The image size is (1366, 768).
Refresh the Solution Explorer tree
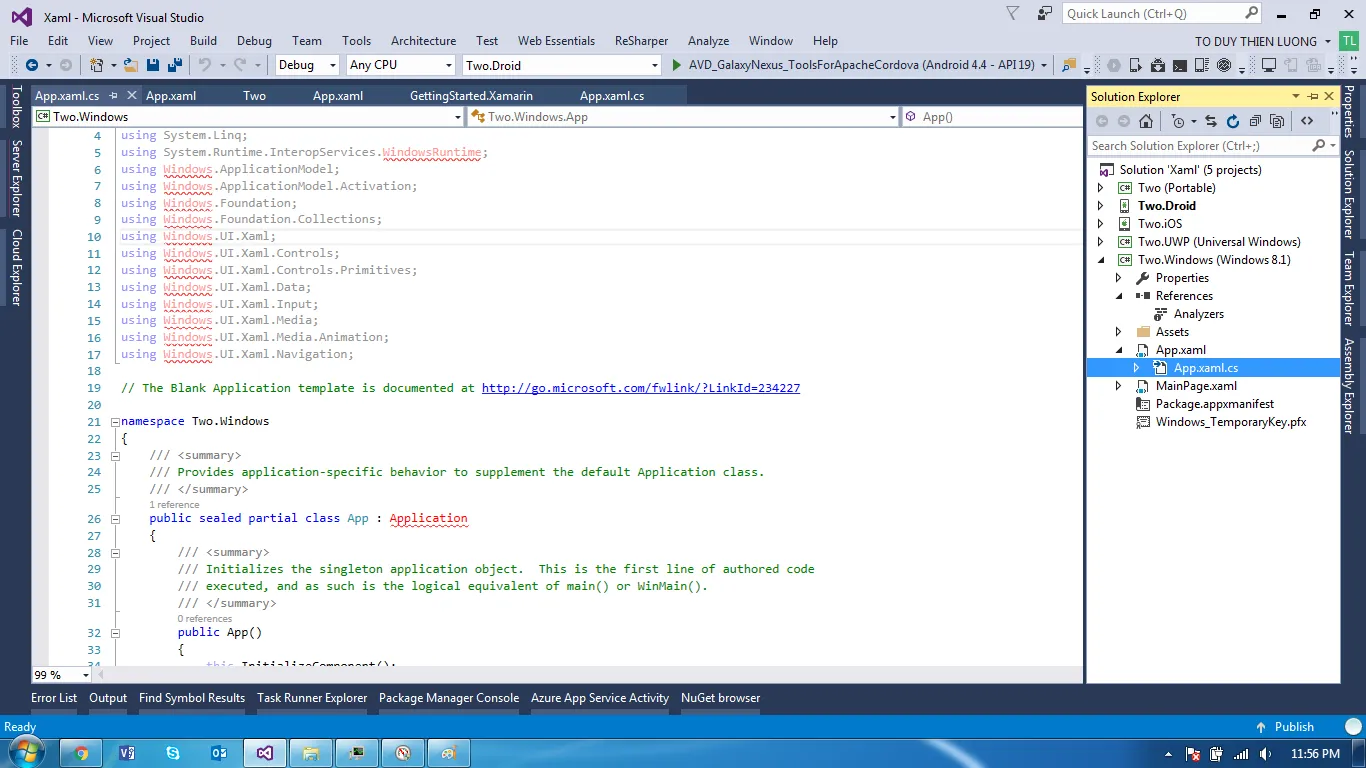1233,121
